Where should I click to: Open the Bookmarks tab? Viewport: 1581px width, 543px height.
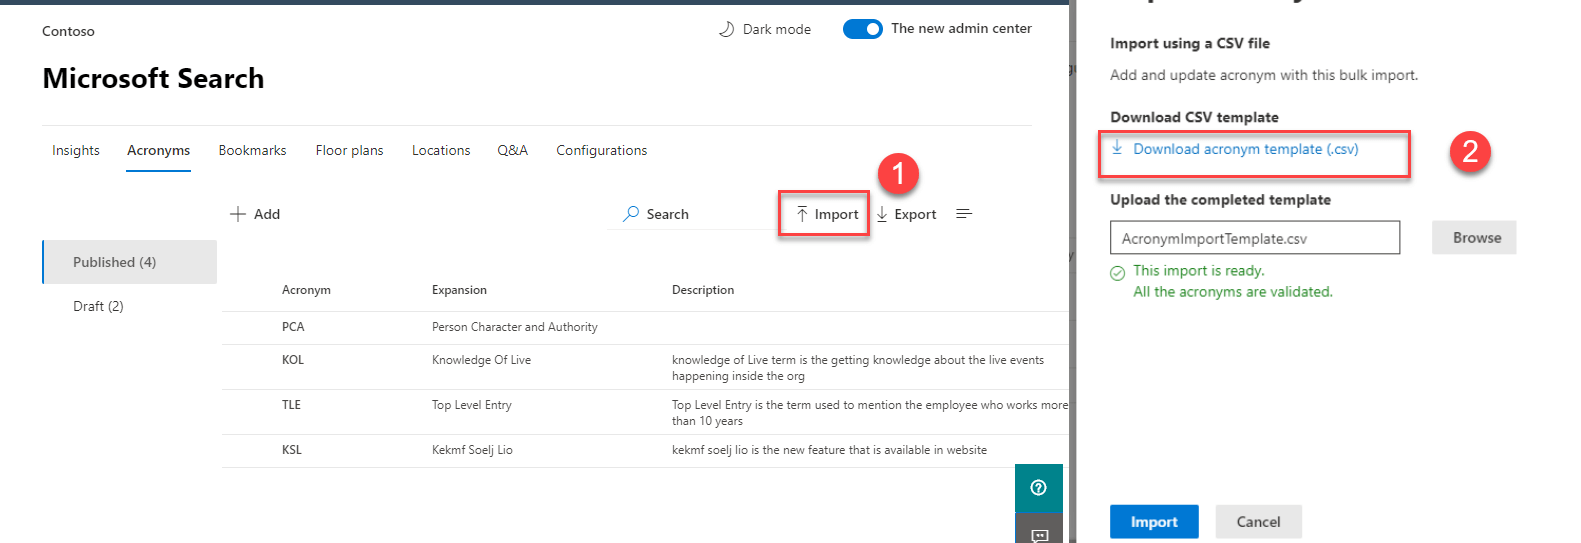coord(252,150)
